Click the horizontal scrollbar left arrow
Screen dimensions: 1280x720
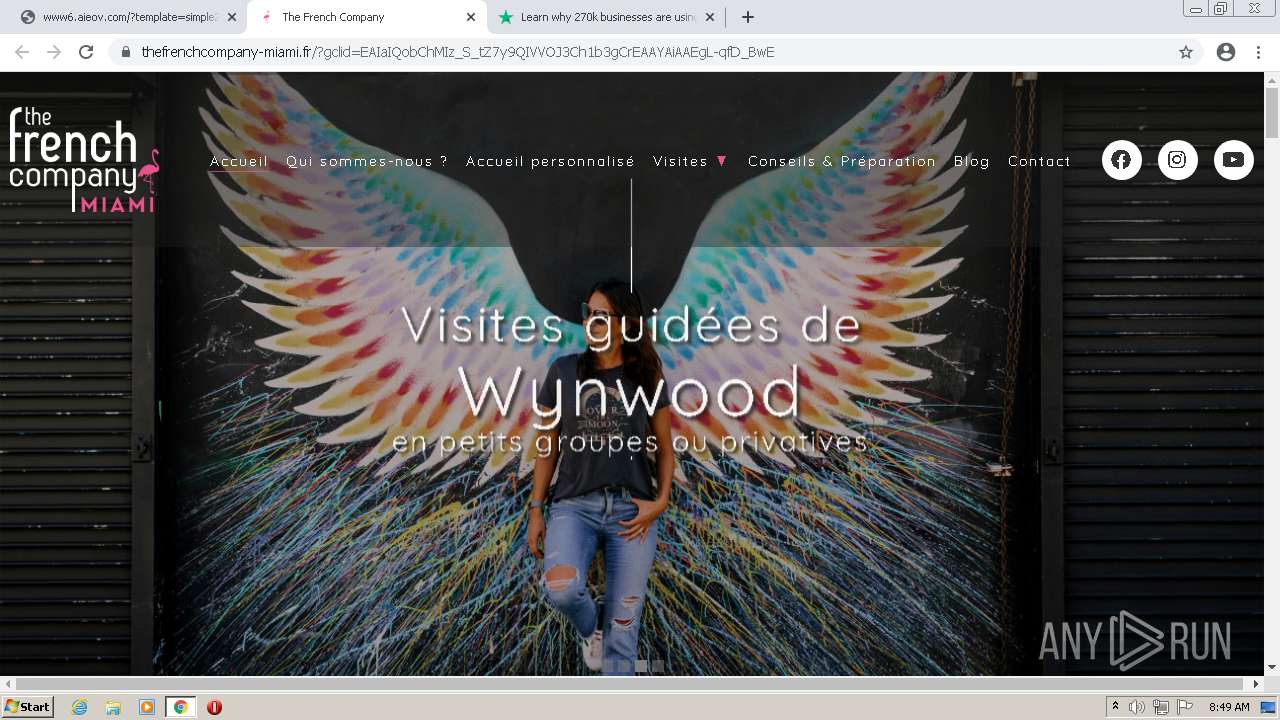click(x=8, y=684)
